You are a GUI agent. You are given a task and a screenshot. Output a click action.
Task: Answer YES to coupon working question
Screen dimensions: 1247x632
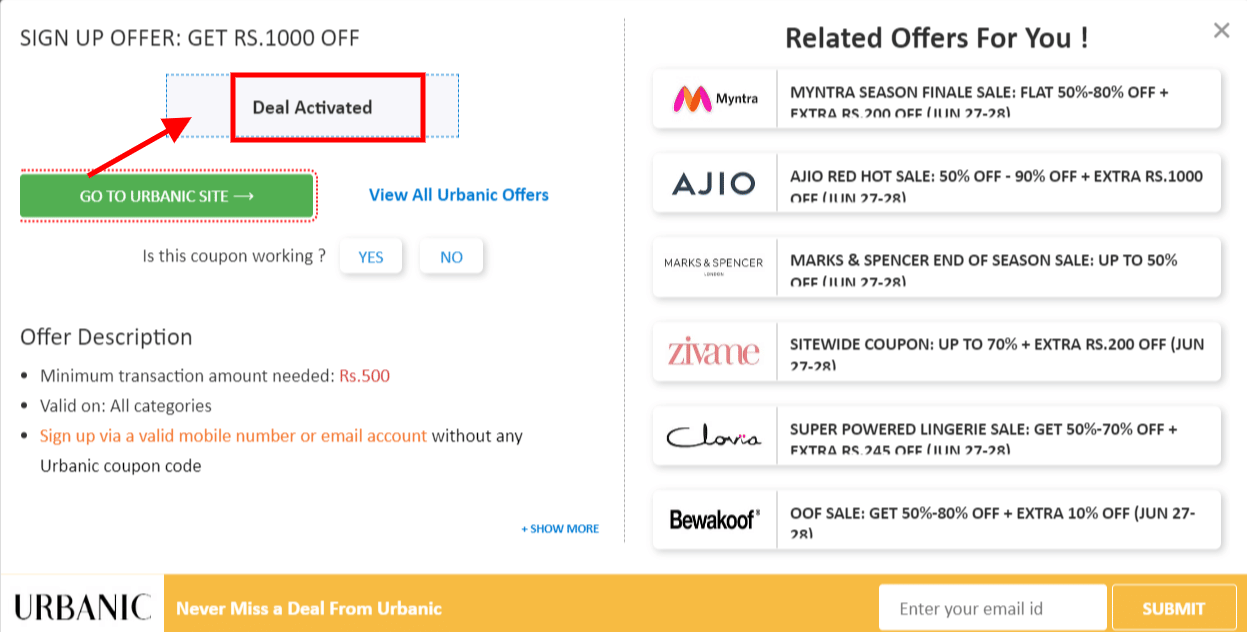point(371,256)
